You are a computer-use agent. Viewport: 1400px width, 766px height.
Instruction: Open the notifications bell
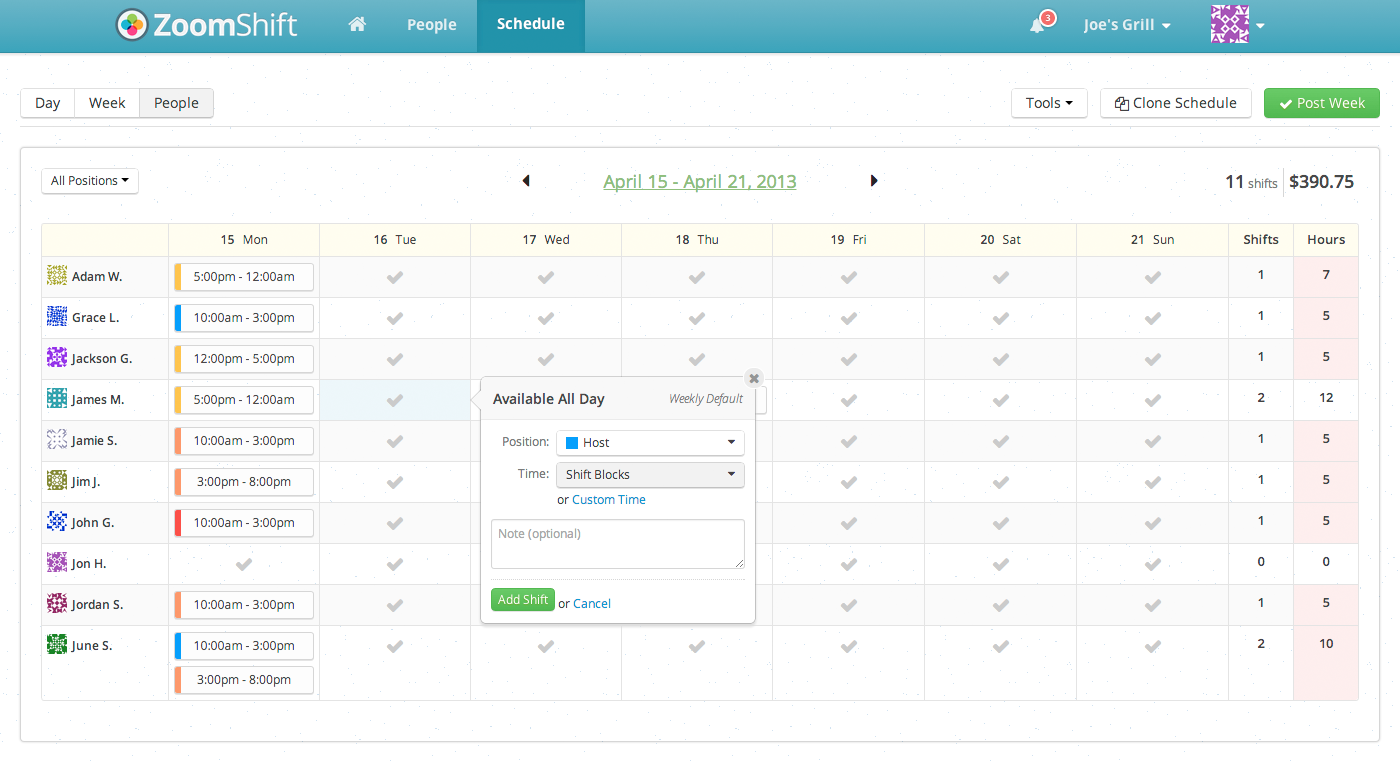(x=1037, y=25)
